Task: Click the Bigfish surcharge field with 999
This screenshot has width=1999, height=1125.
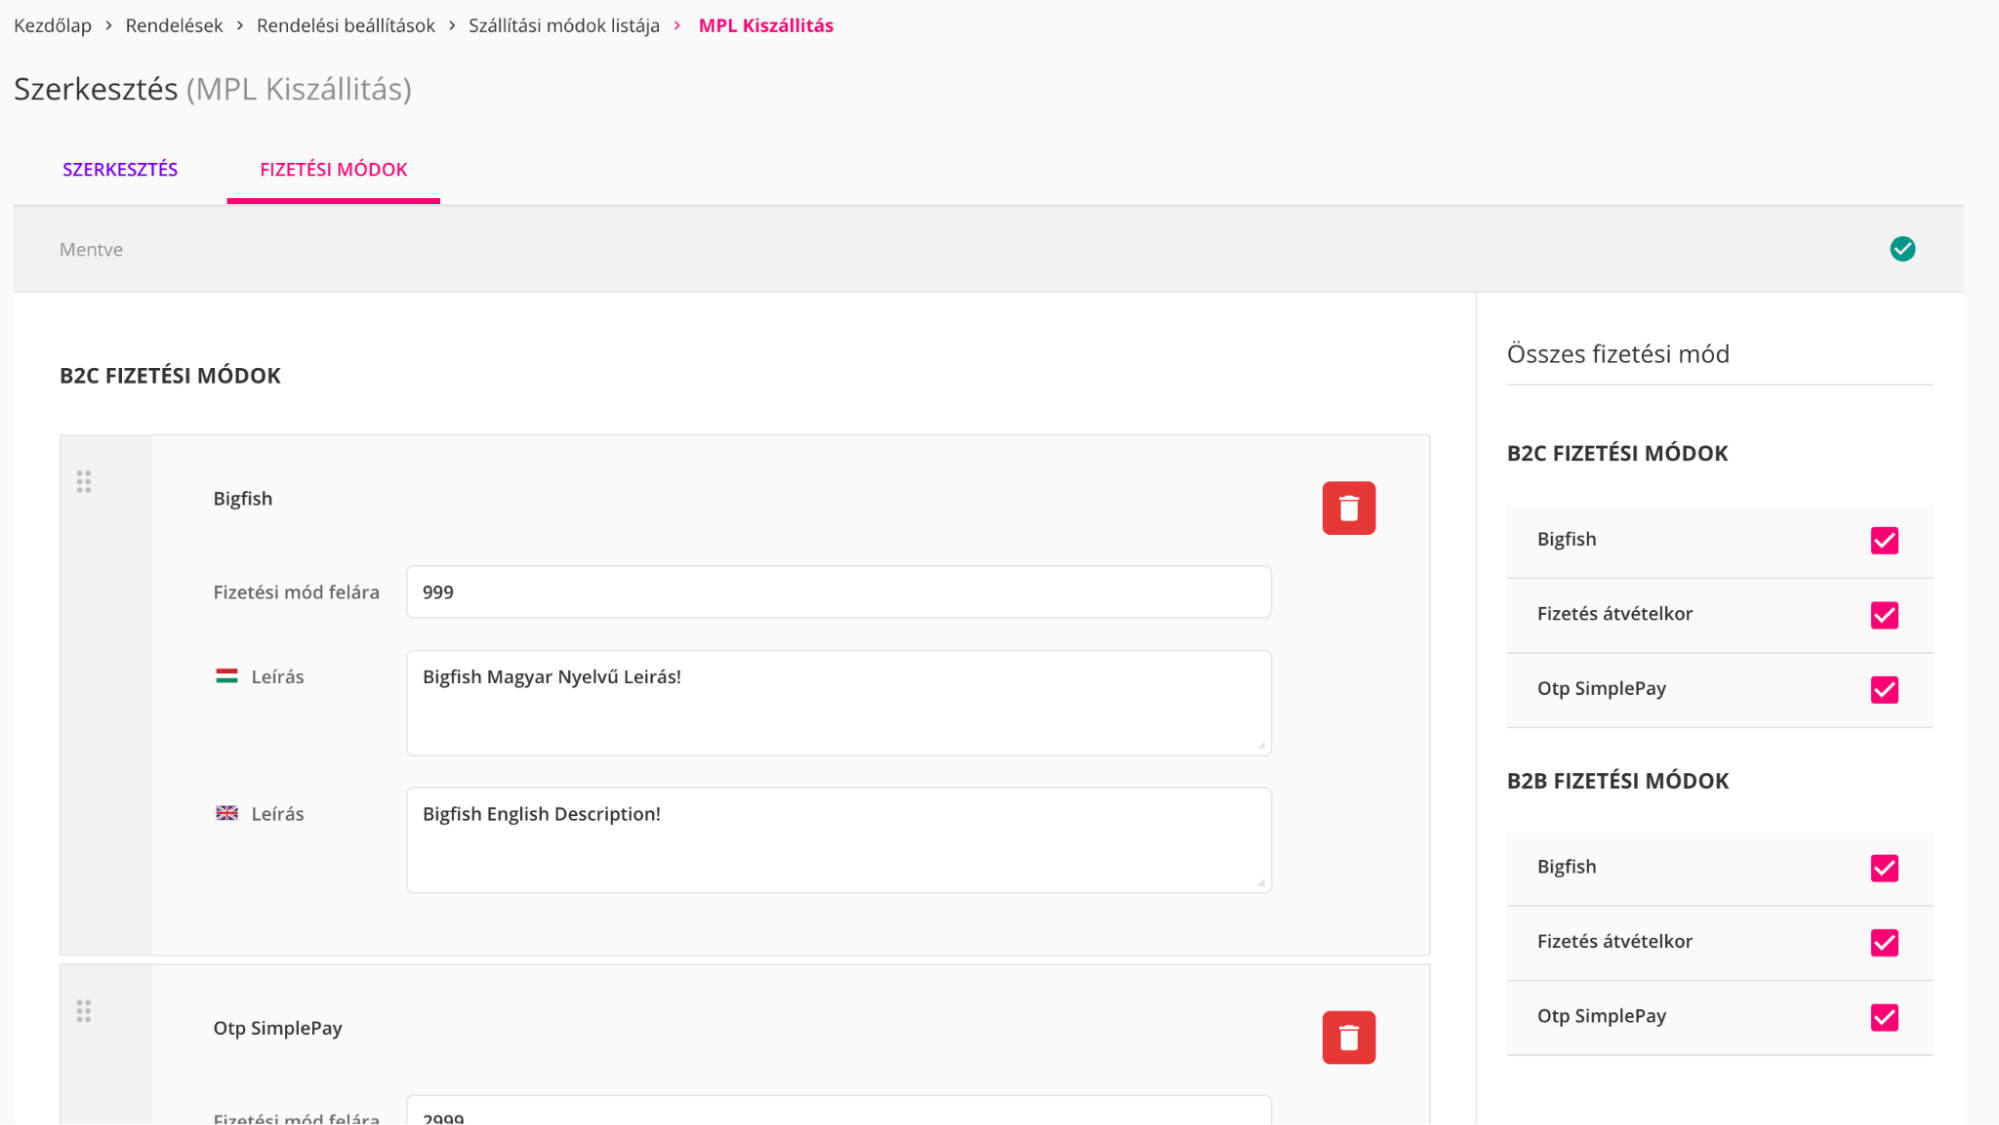Action: point(838,592)
